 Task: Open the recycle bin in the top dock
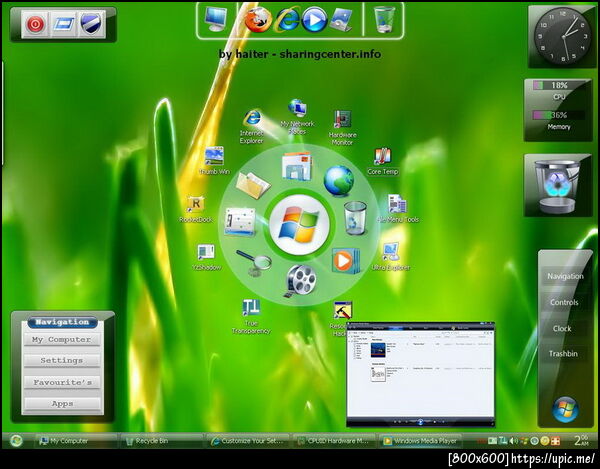point(384,19)
